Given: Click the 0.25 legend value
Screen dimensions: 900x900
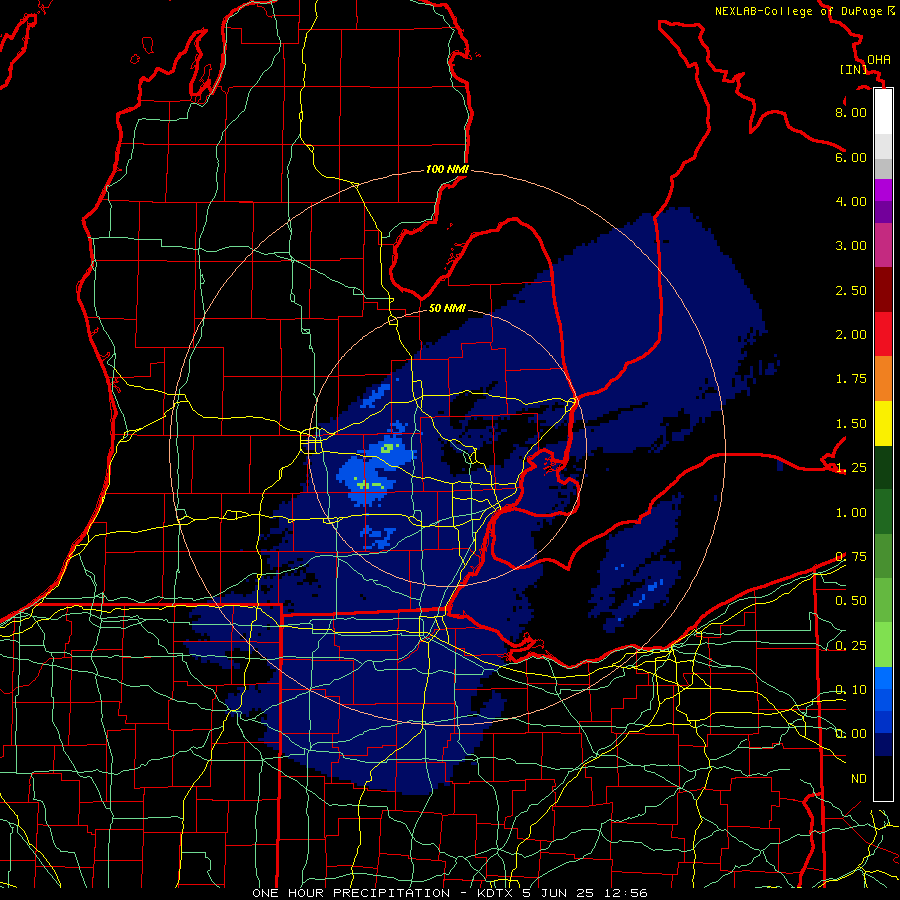Looking at the screenshot, I should [x=851, y=646].
